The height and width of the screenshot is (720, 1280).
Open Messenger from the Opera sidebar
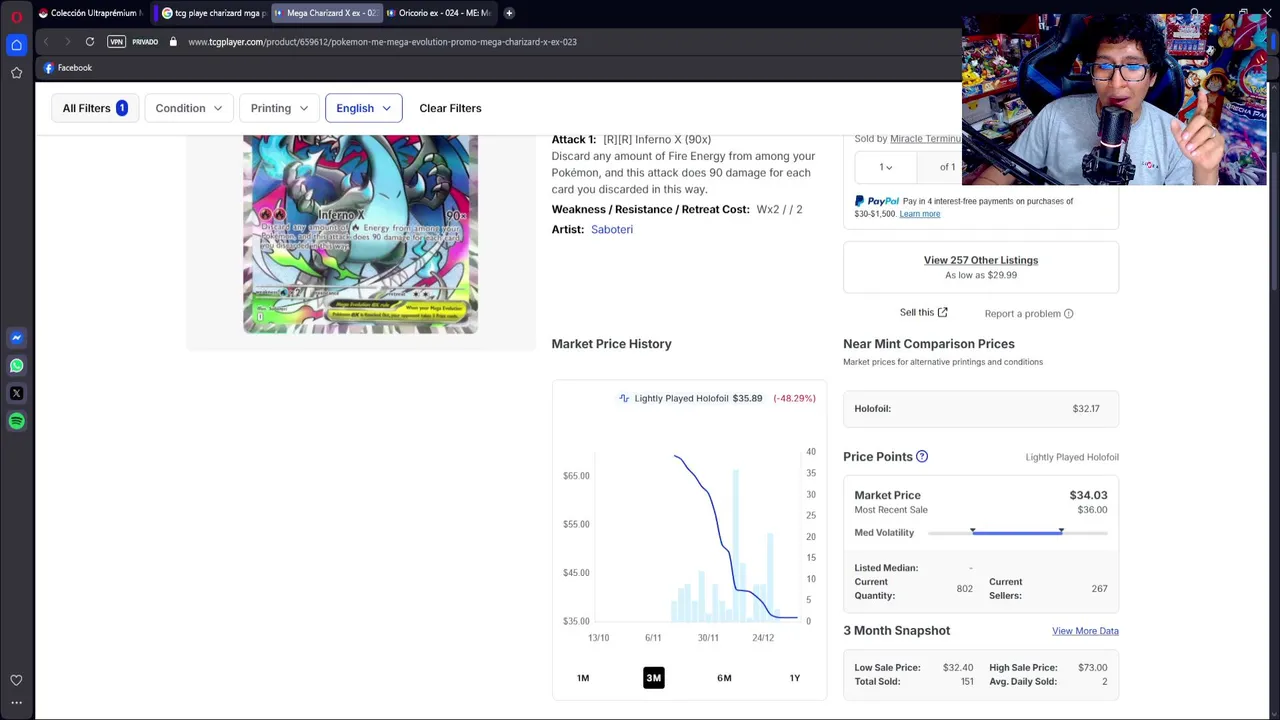pyautogui.click(x=16, y=338)
